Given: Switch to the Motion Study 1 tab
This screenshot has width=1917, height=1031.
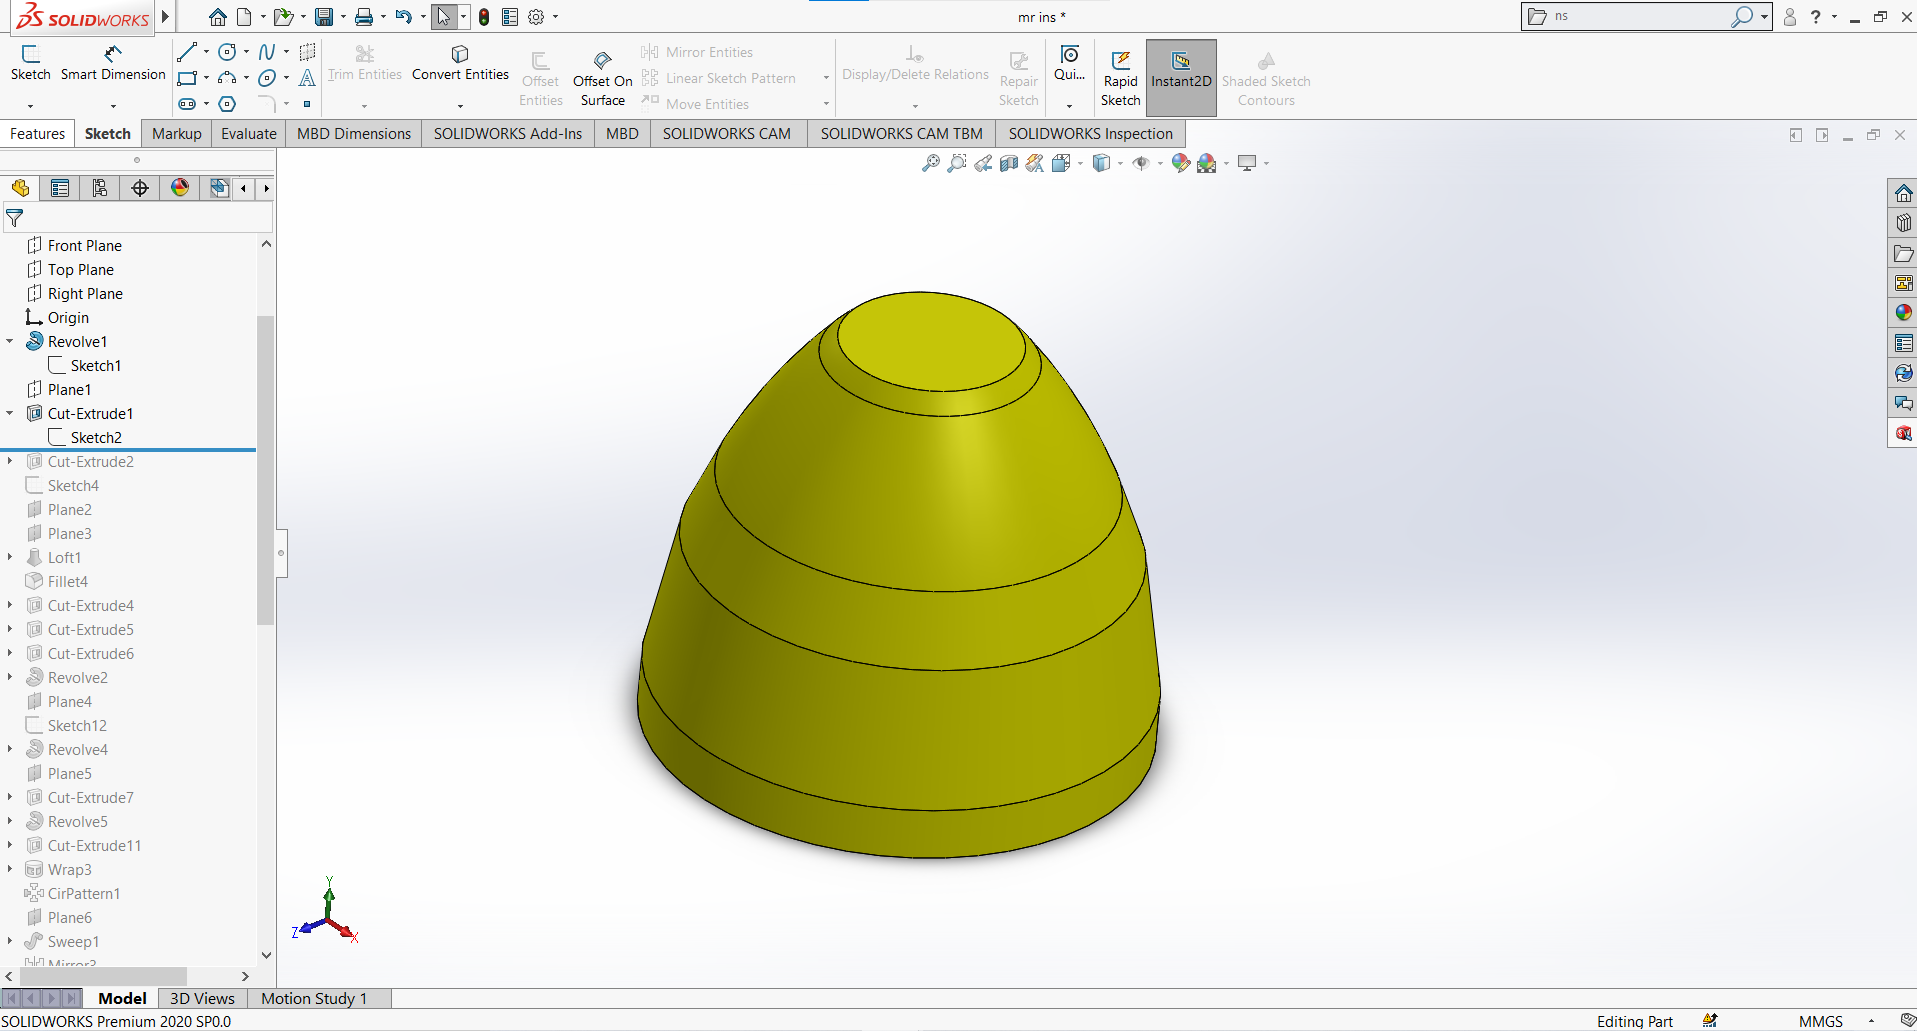Looking at the screenshot, I should click(314, 998).
